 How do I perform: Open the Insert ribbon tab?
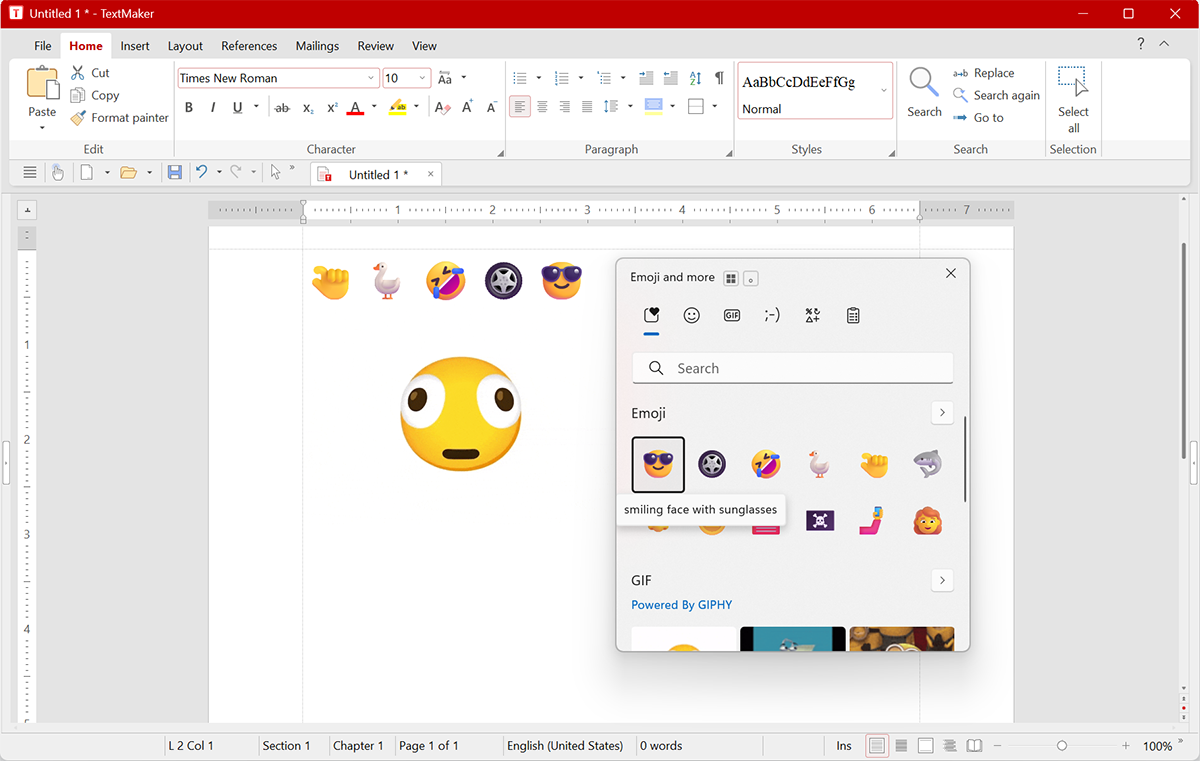click(135, 46)
